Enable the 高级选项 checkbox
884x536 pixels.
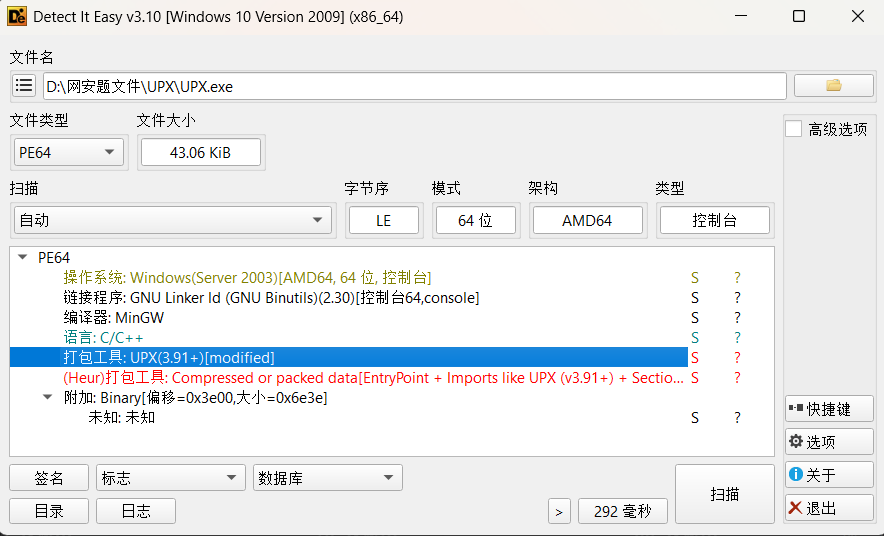(x=794, y=129)
